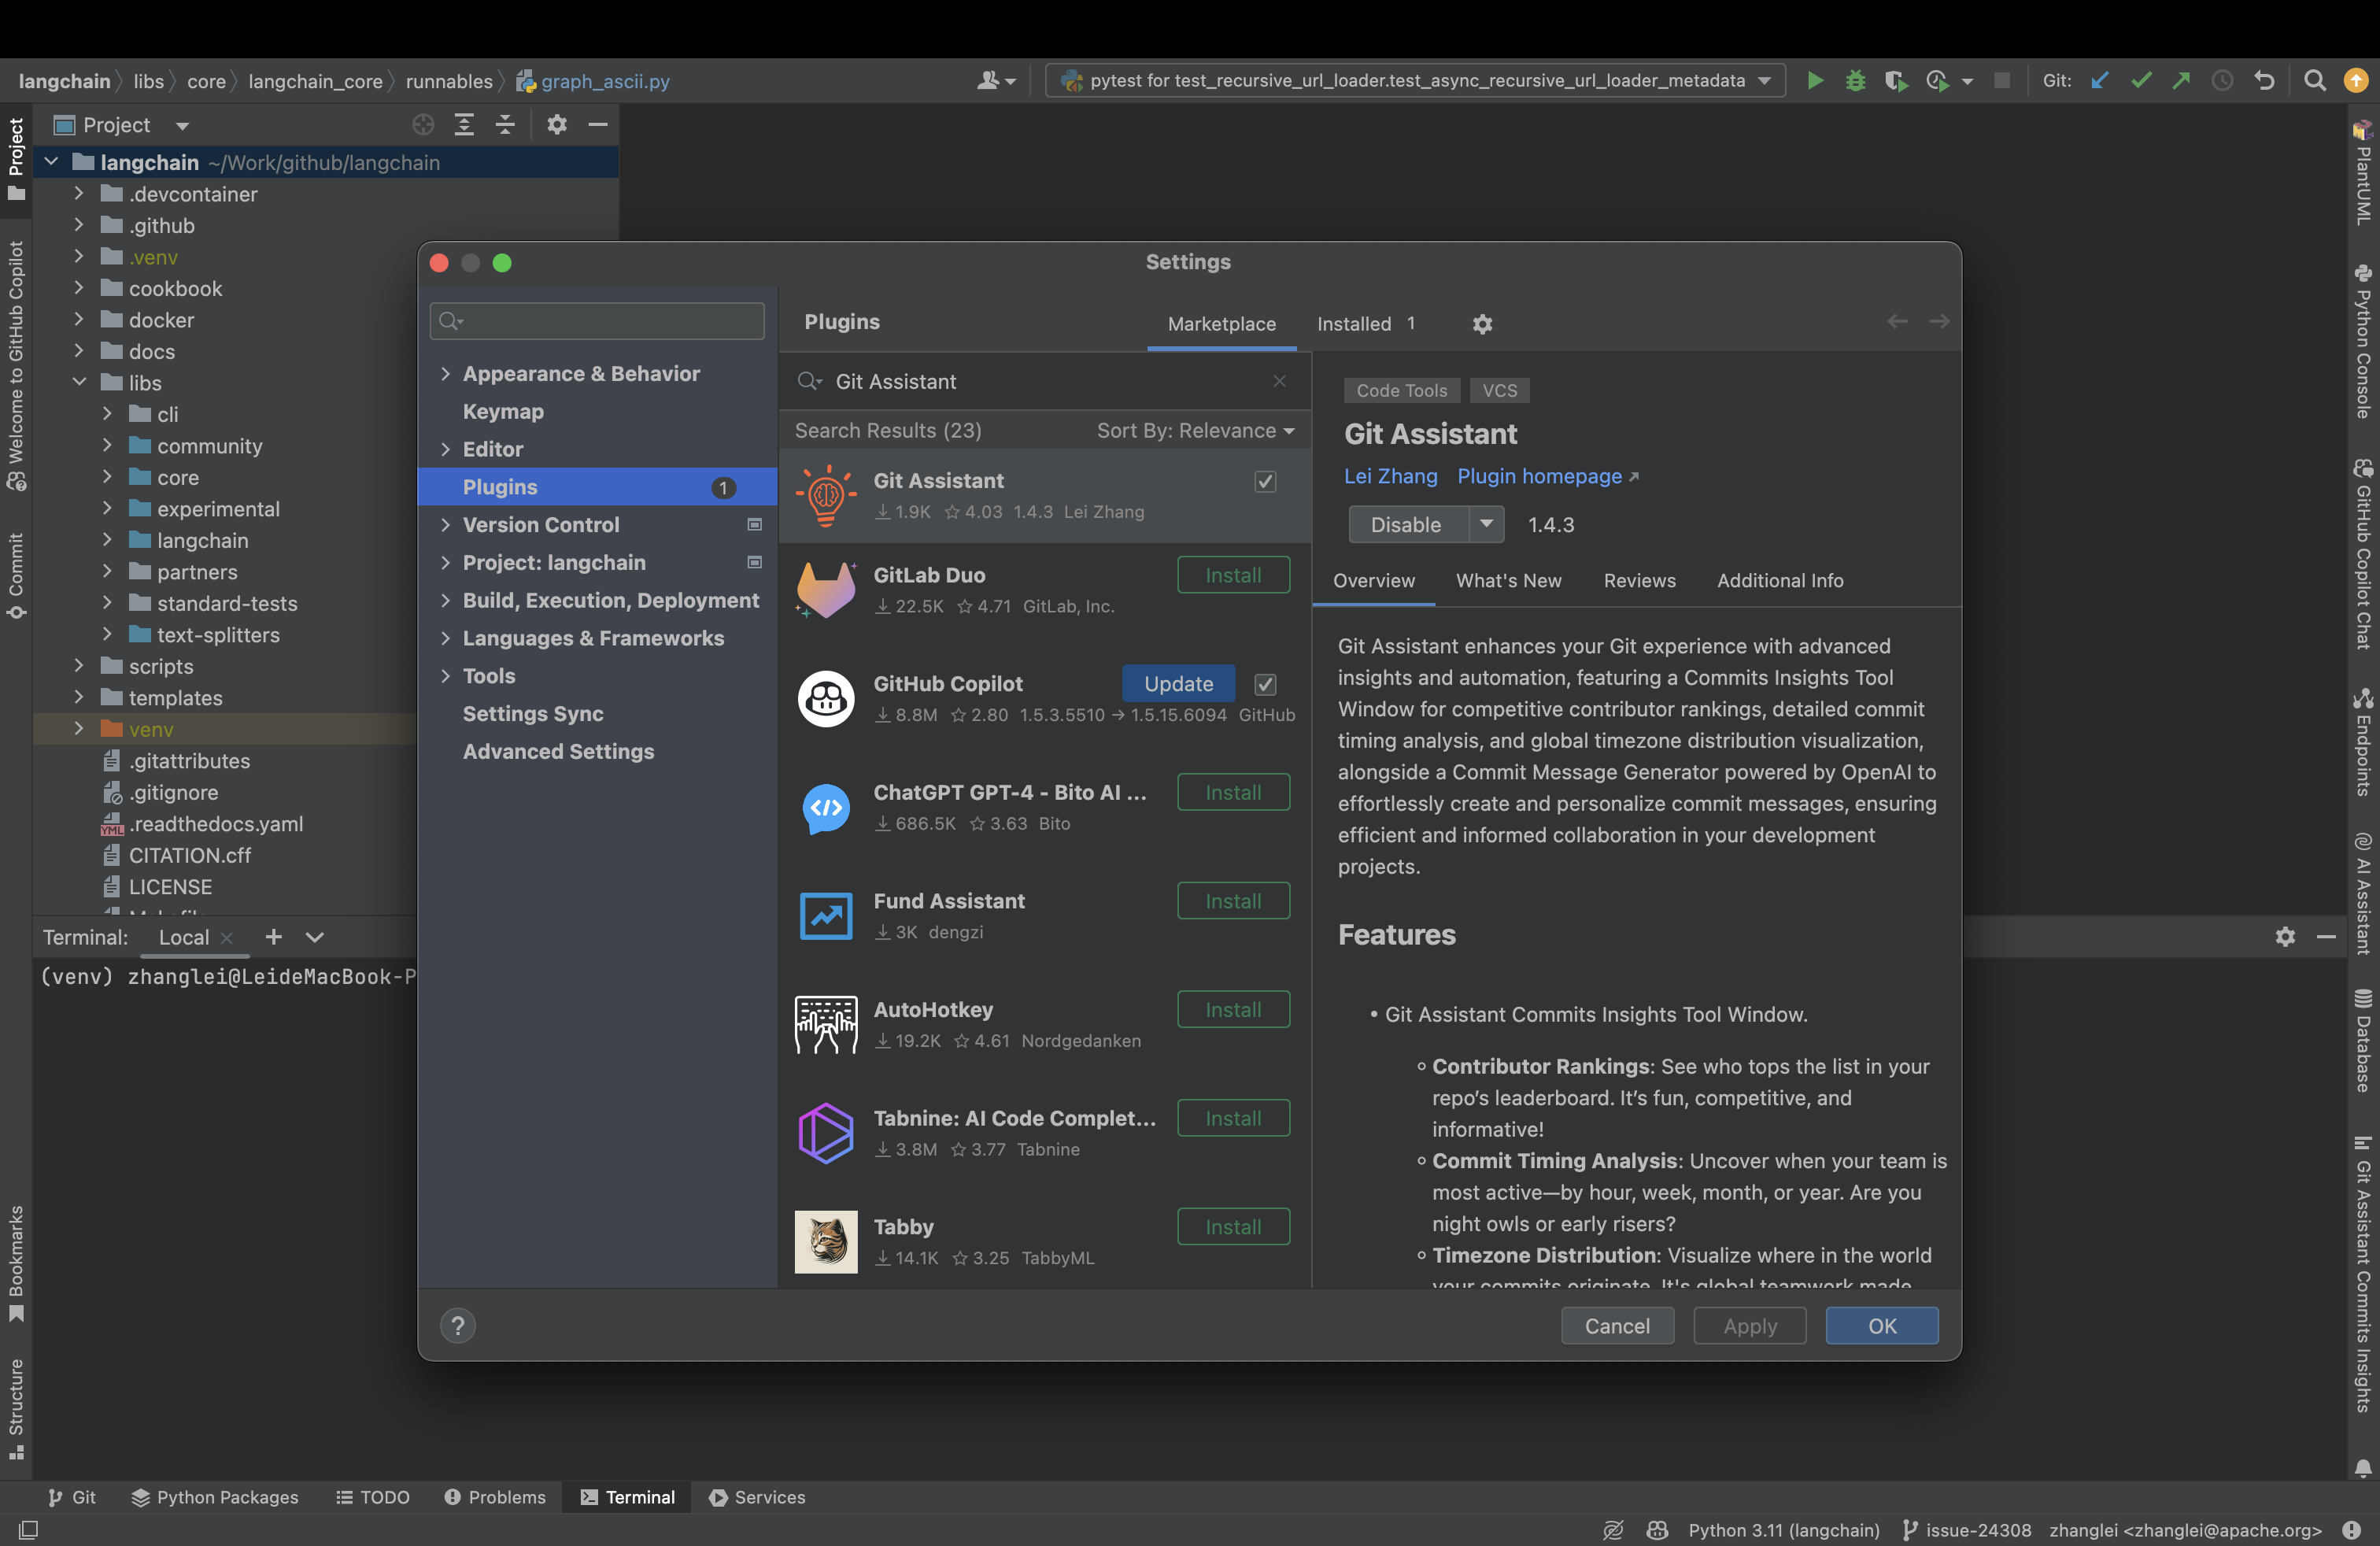
Task: Select the Reviews tab for Git Assistant
Action: click(1638, 579)
